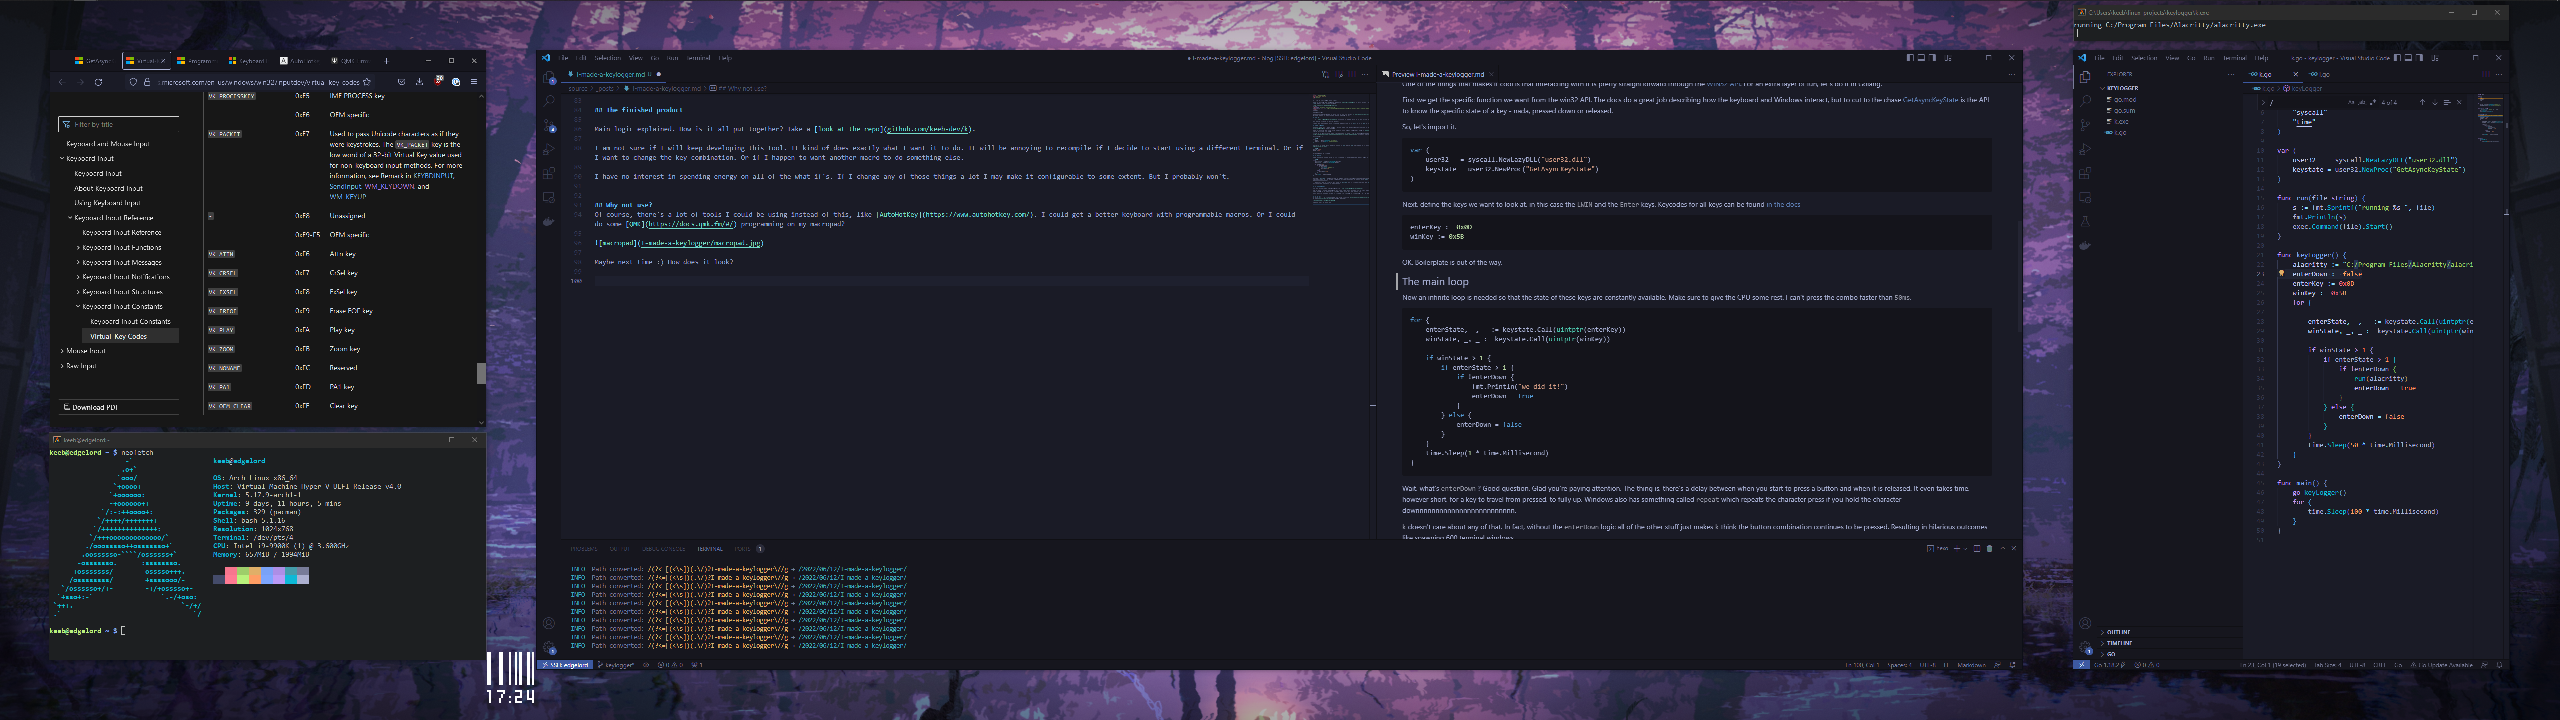The image size is (2560, 720).
Task: Expand Raw Input tree node
Action: pos(62,366)
